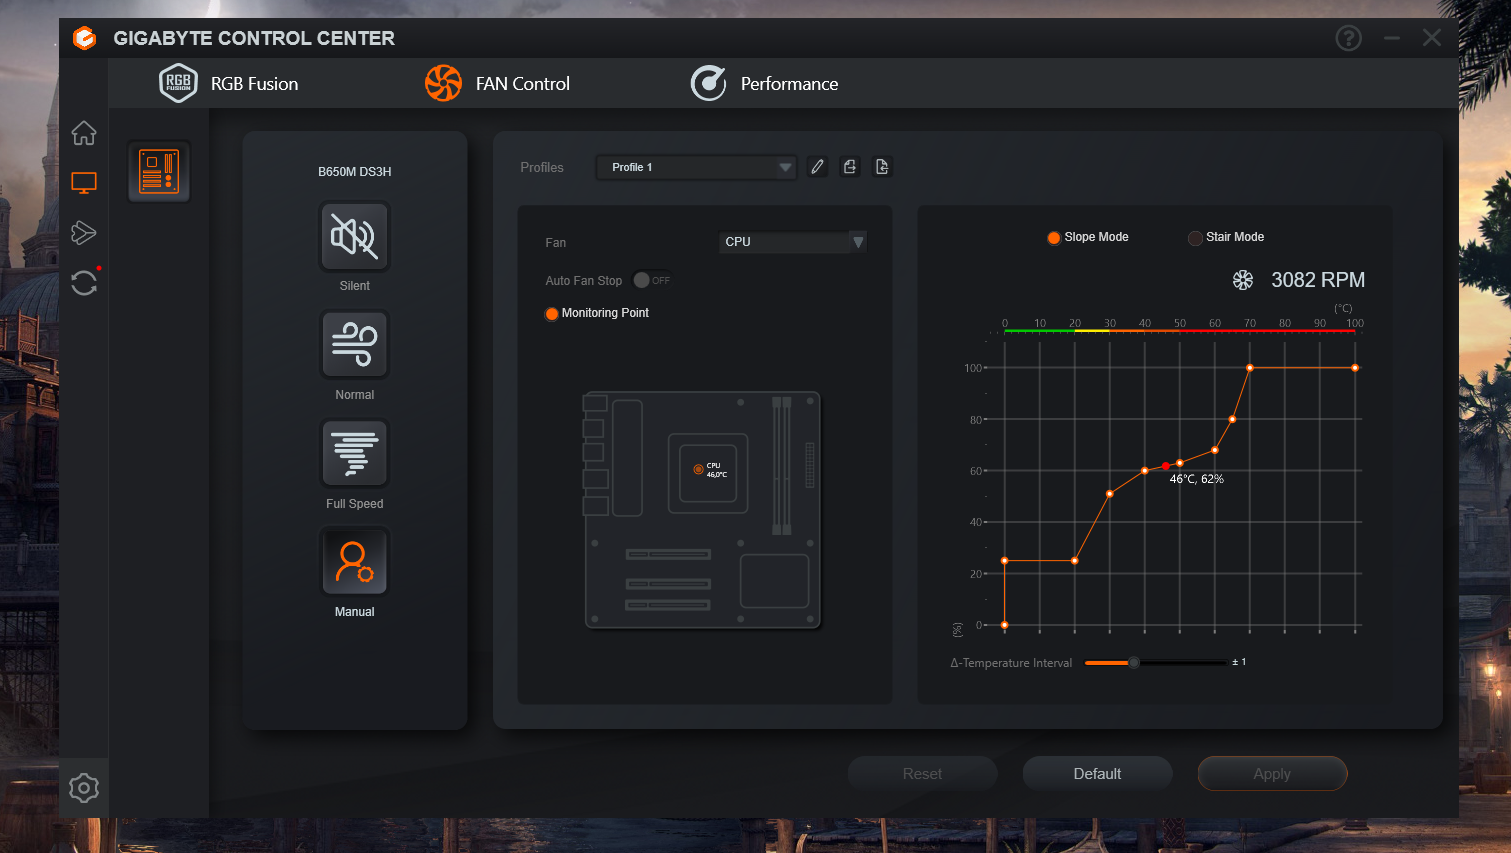This screenshot has height=853, width=1511.
Task: Minimize the Gigabyte Control Center window
Action: click(1392, 38)
